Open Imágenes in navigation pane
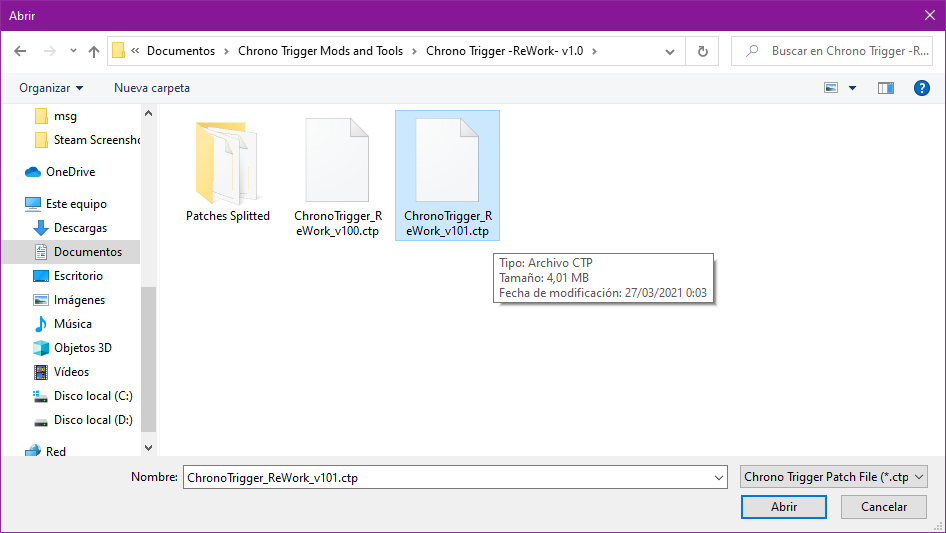 tap(68, 300)
